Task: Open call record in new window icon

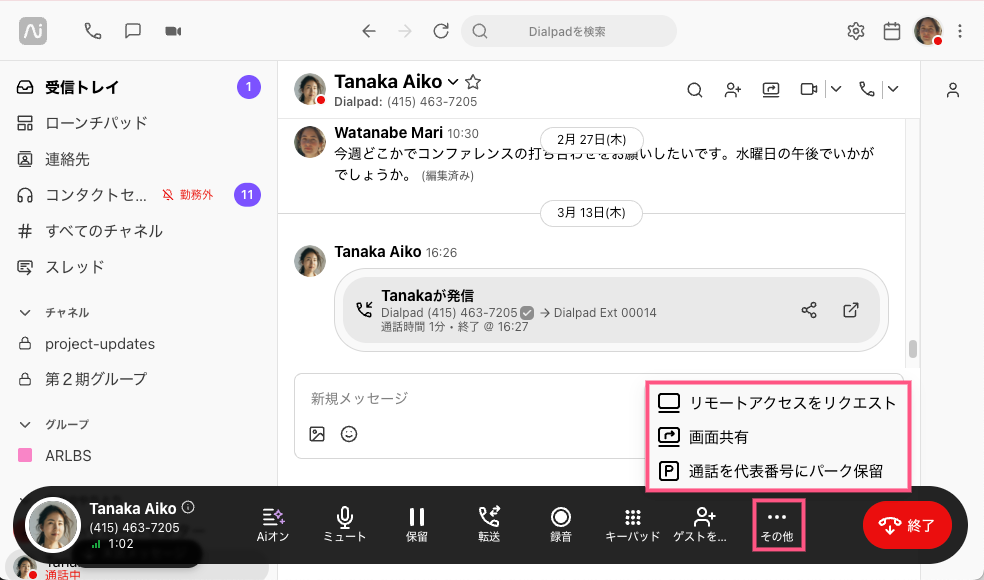Action: (x=851, y=310)
